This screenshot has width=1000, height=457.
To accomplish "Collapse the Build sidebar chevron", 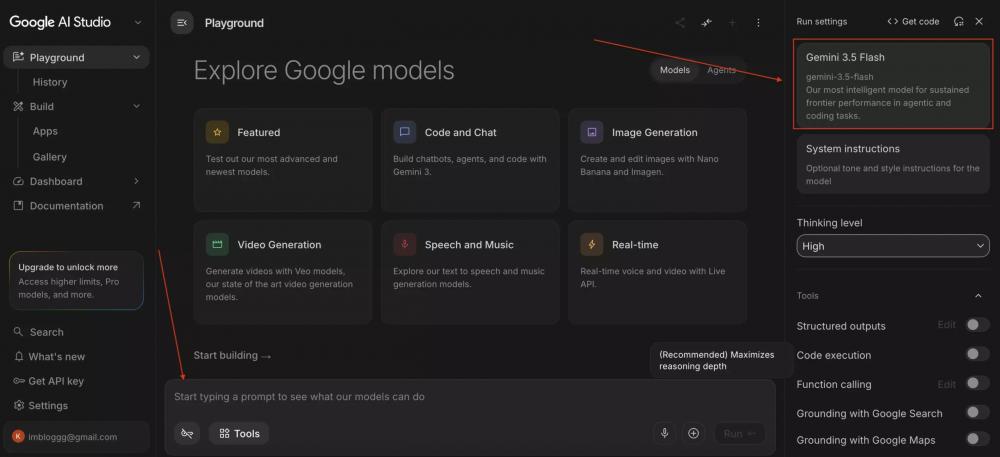I will (136, 106).
